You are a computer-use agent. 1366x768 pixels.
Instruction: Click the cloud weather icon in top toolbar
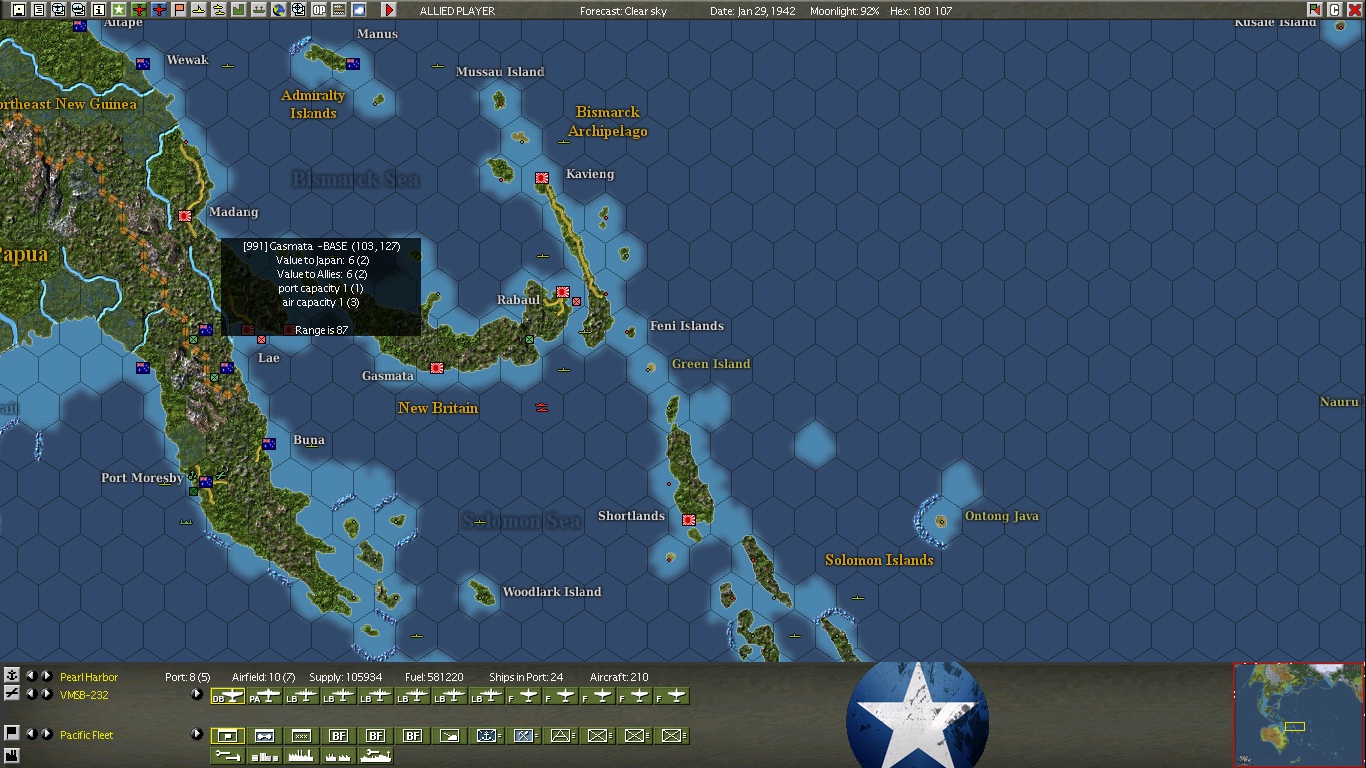coord(359,10)
